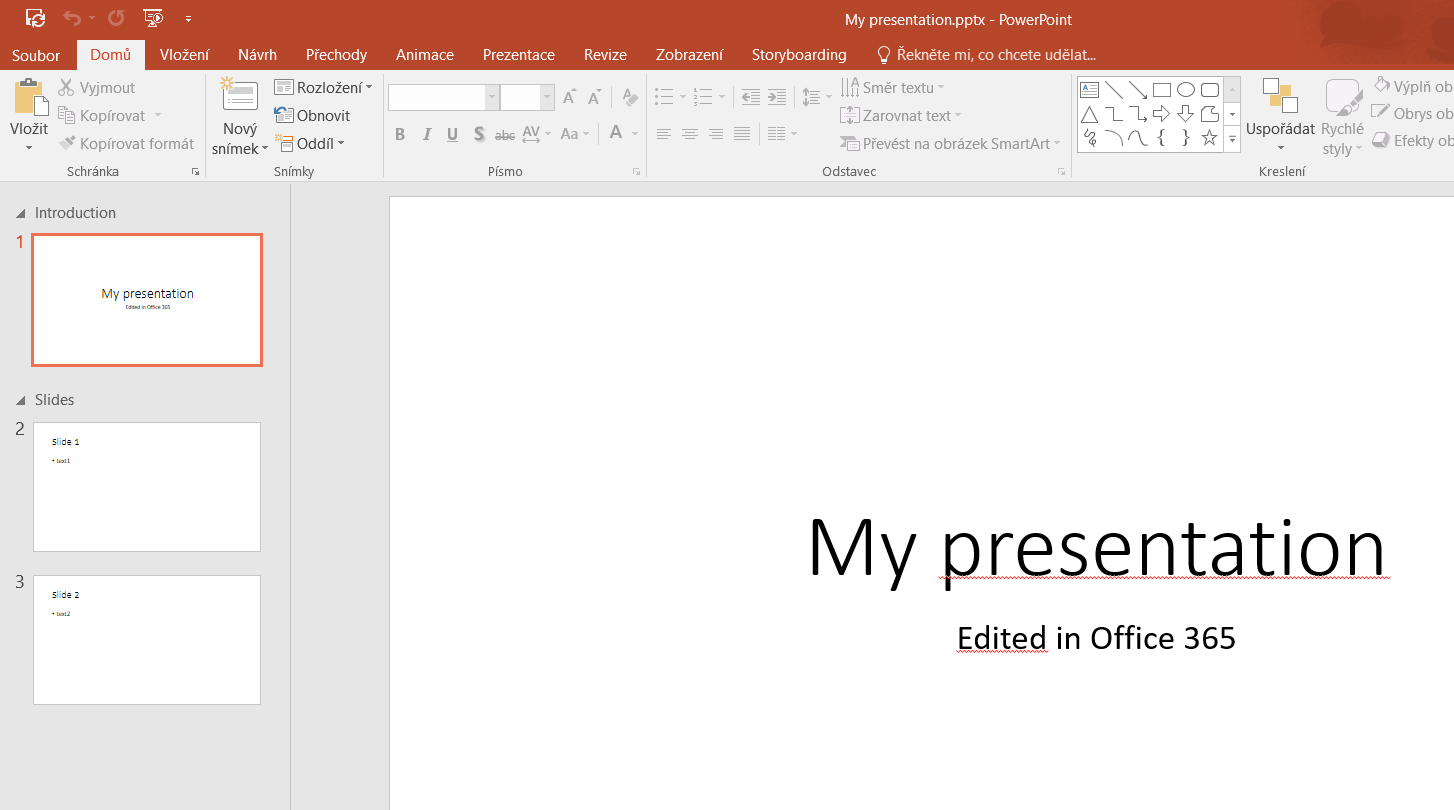Toggle italic formatting
The height and width of the screenshot is (810, 1454).
[426, 133]
